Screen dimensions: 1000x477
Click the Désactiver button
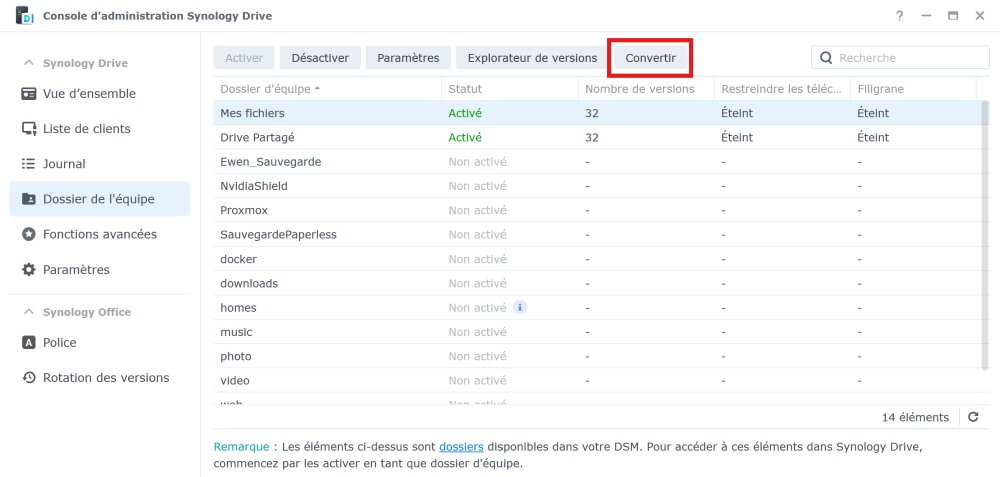[320, 57]
